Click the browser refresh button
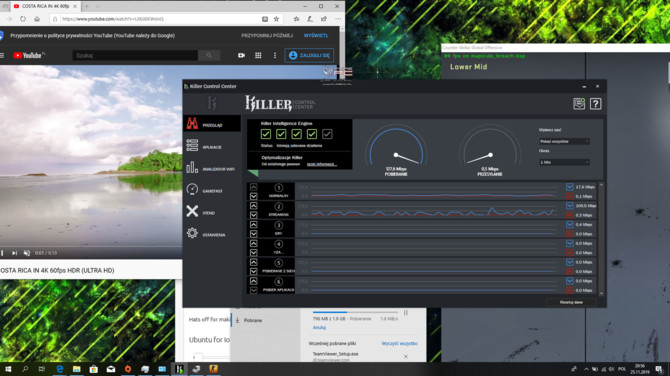This screenshot has height=376, width=670. click(23, 19)
